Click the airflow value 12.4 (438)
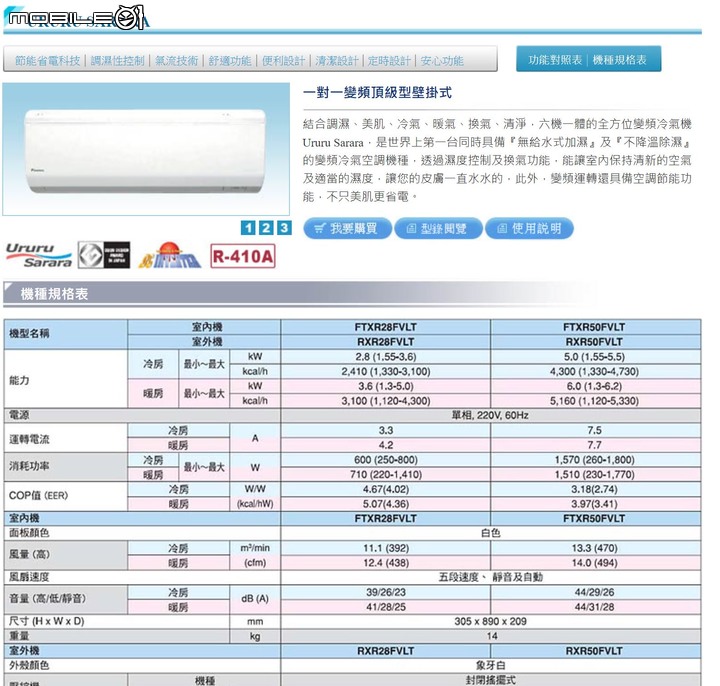The image size is (720, 686). tap(386, 563)
